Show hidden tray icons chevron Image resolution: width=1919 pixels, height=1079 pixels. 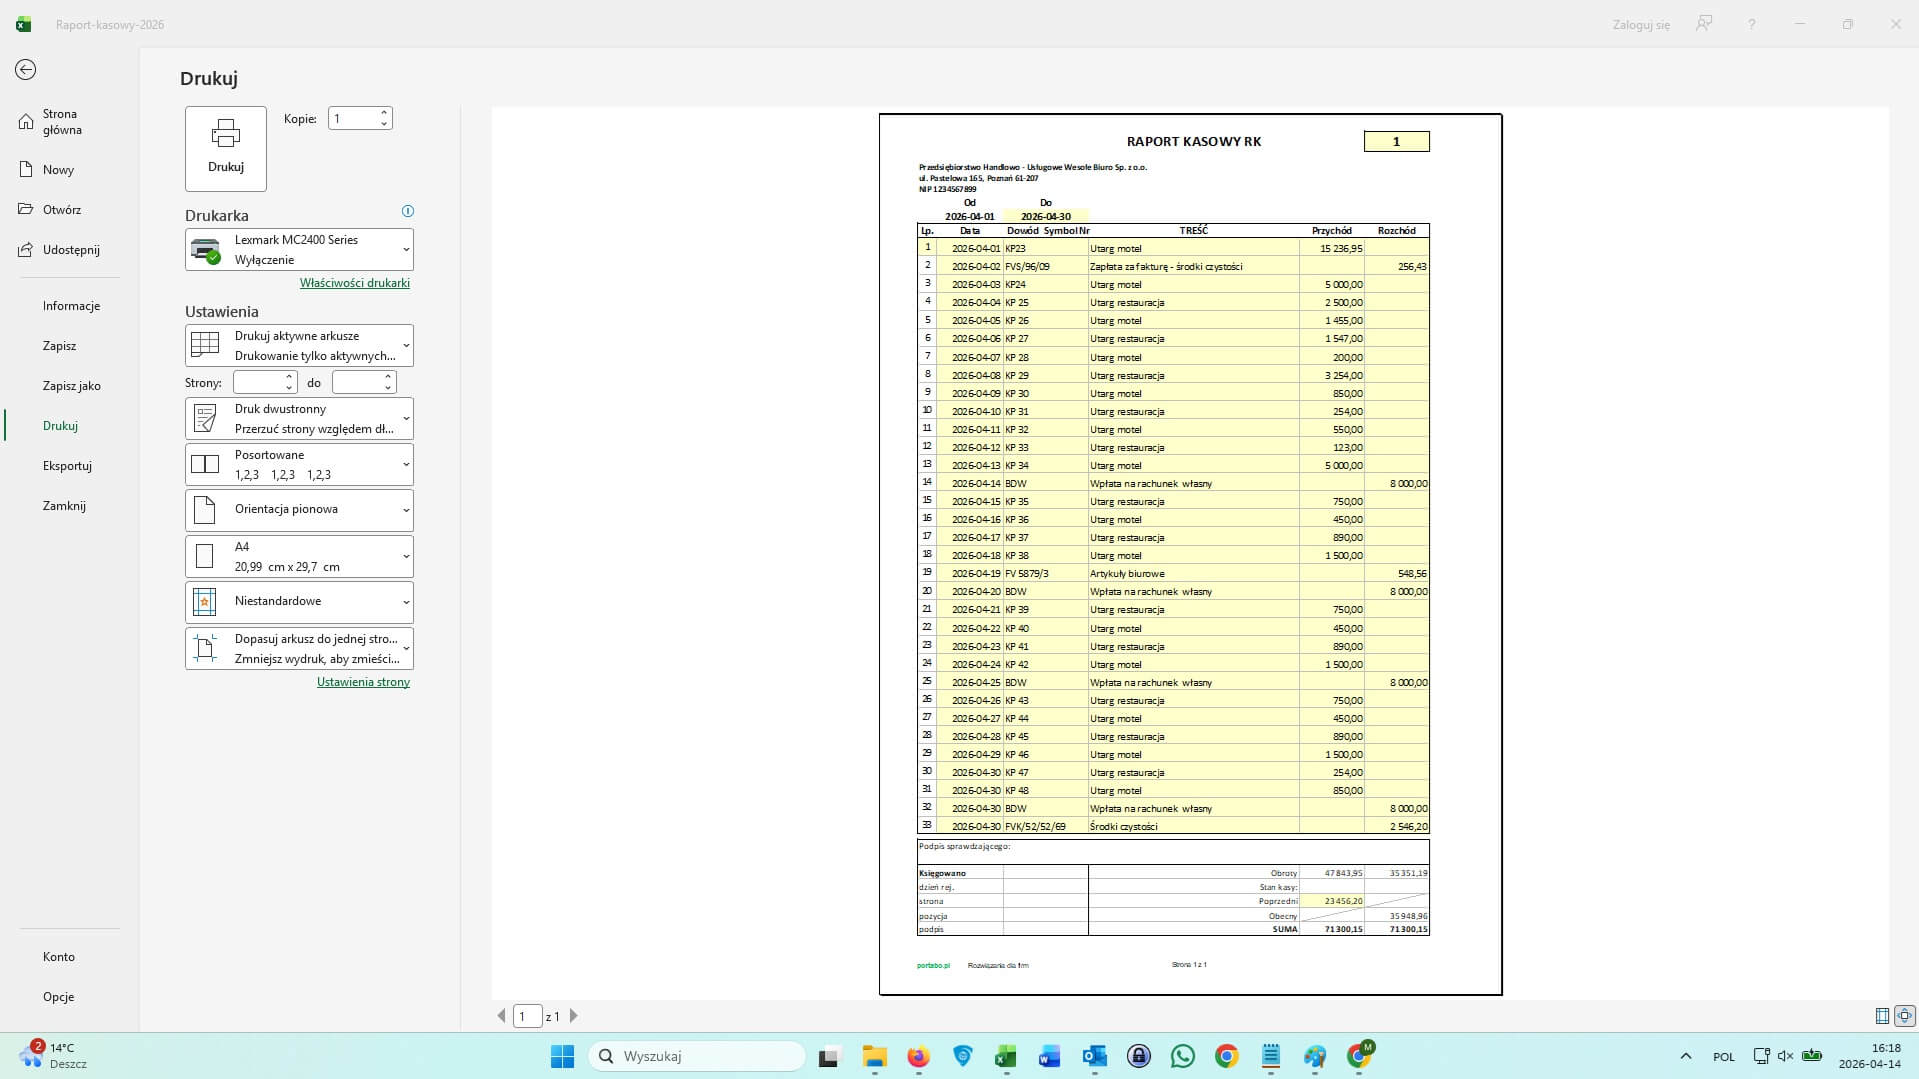(x=1686, y=1056)
